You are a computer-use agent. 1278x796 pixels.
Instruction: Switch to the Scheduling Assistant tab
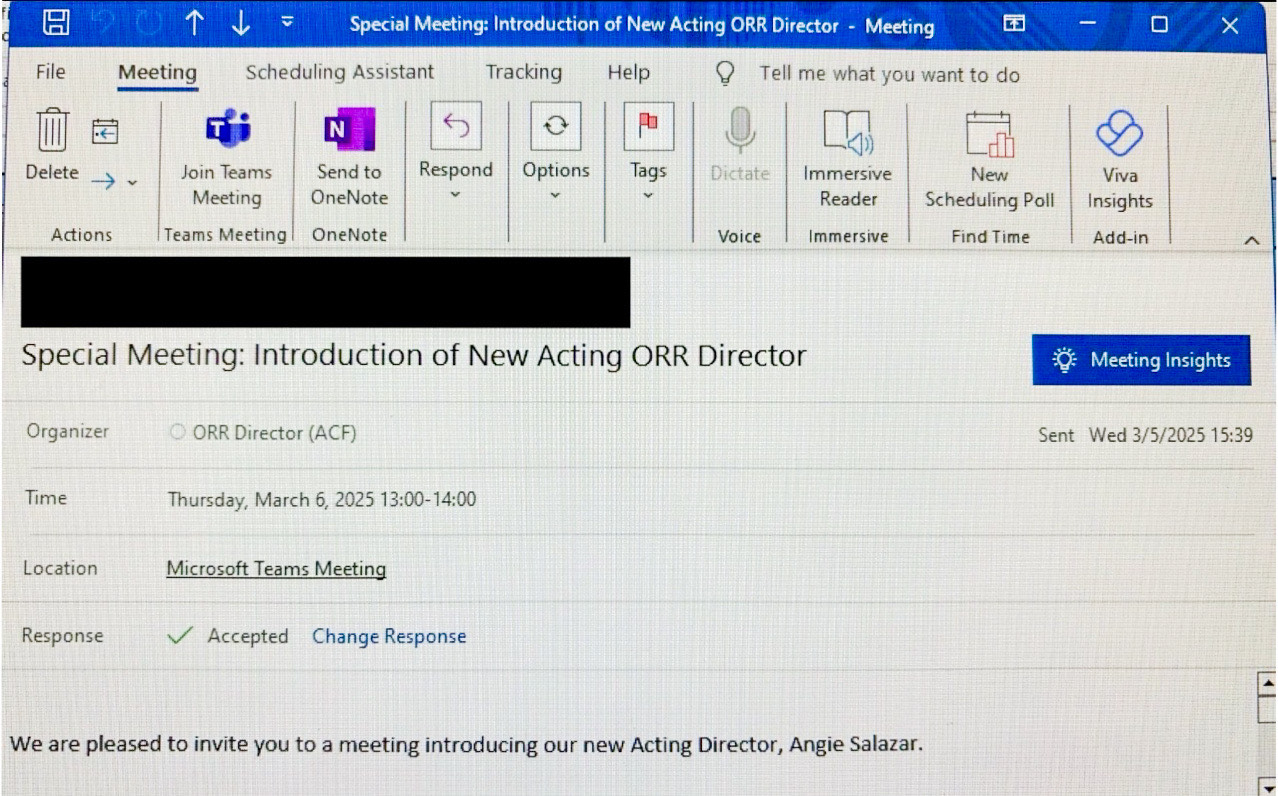pos(340,72)
